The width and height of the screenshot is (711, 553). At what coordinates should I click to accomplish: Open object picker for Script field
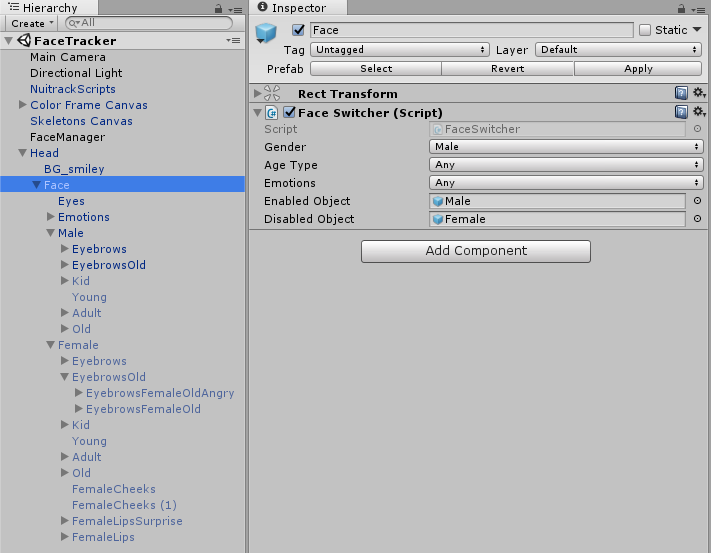coord(697,129)
